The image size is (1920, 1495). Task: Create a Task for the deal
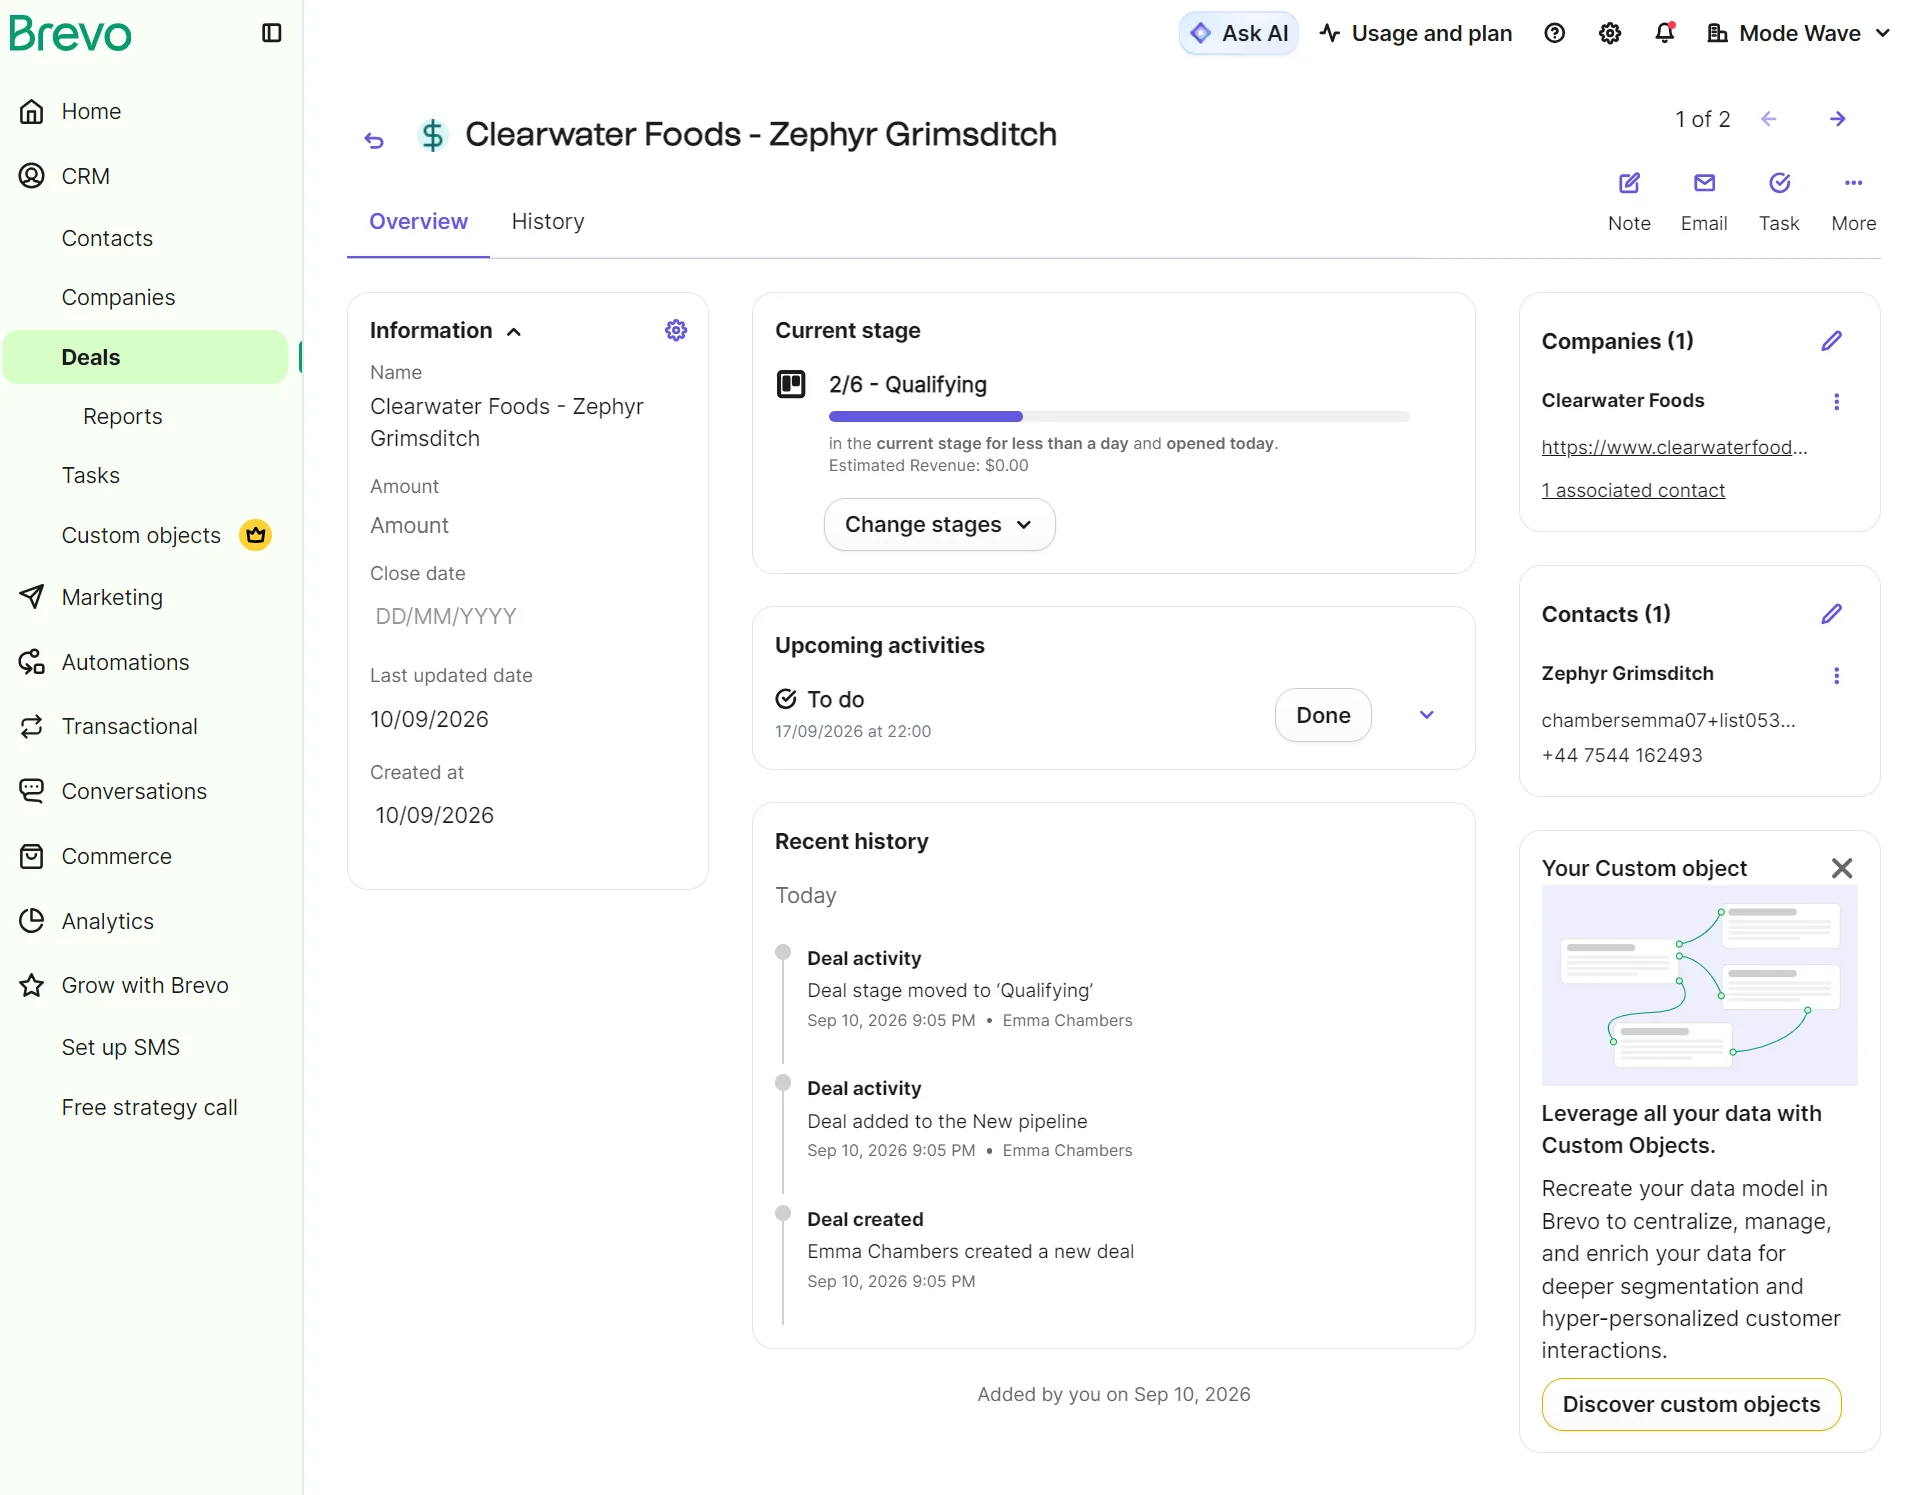[1779, 201]
